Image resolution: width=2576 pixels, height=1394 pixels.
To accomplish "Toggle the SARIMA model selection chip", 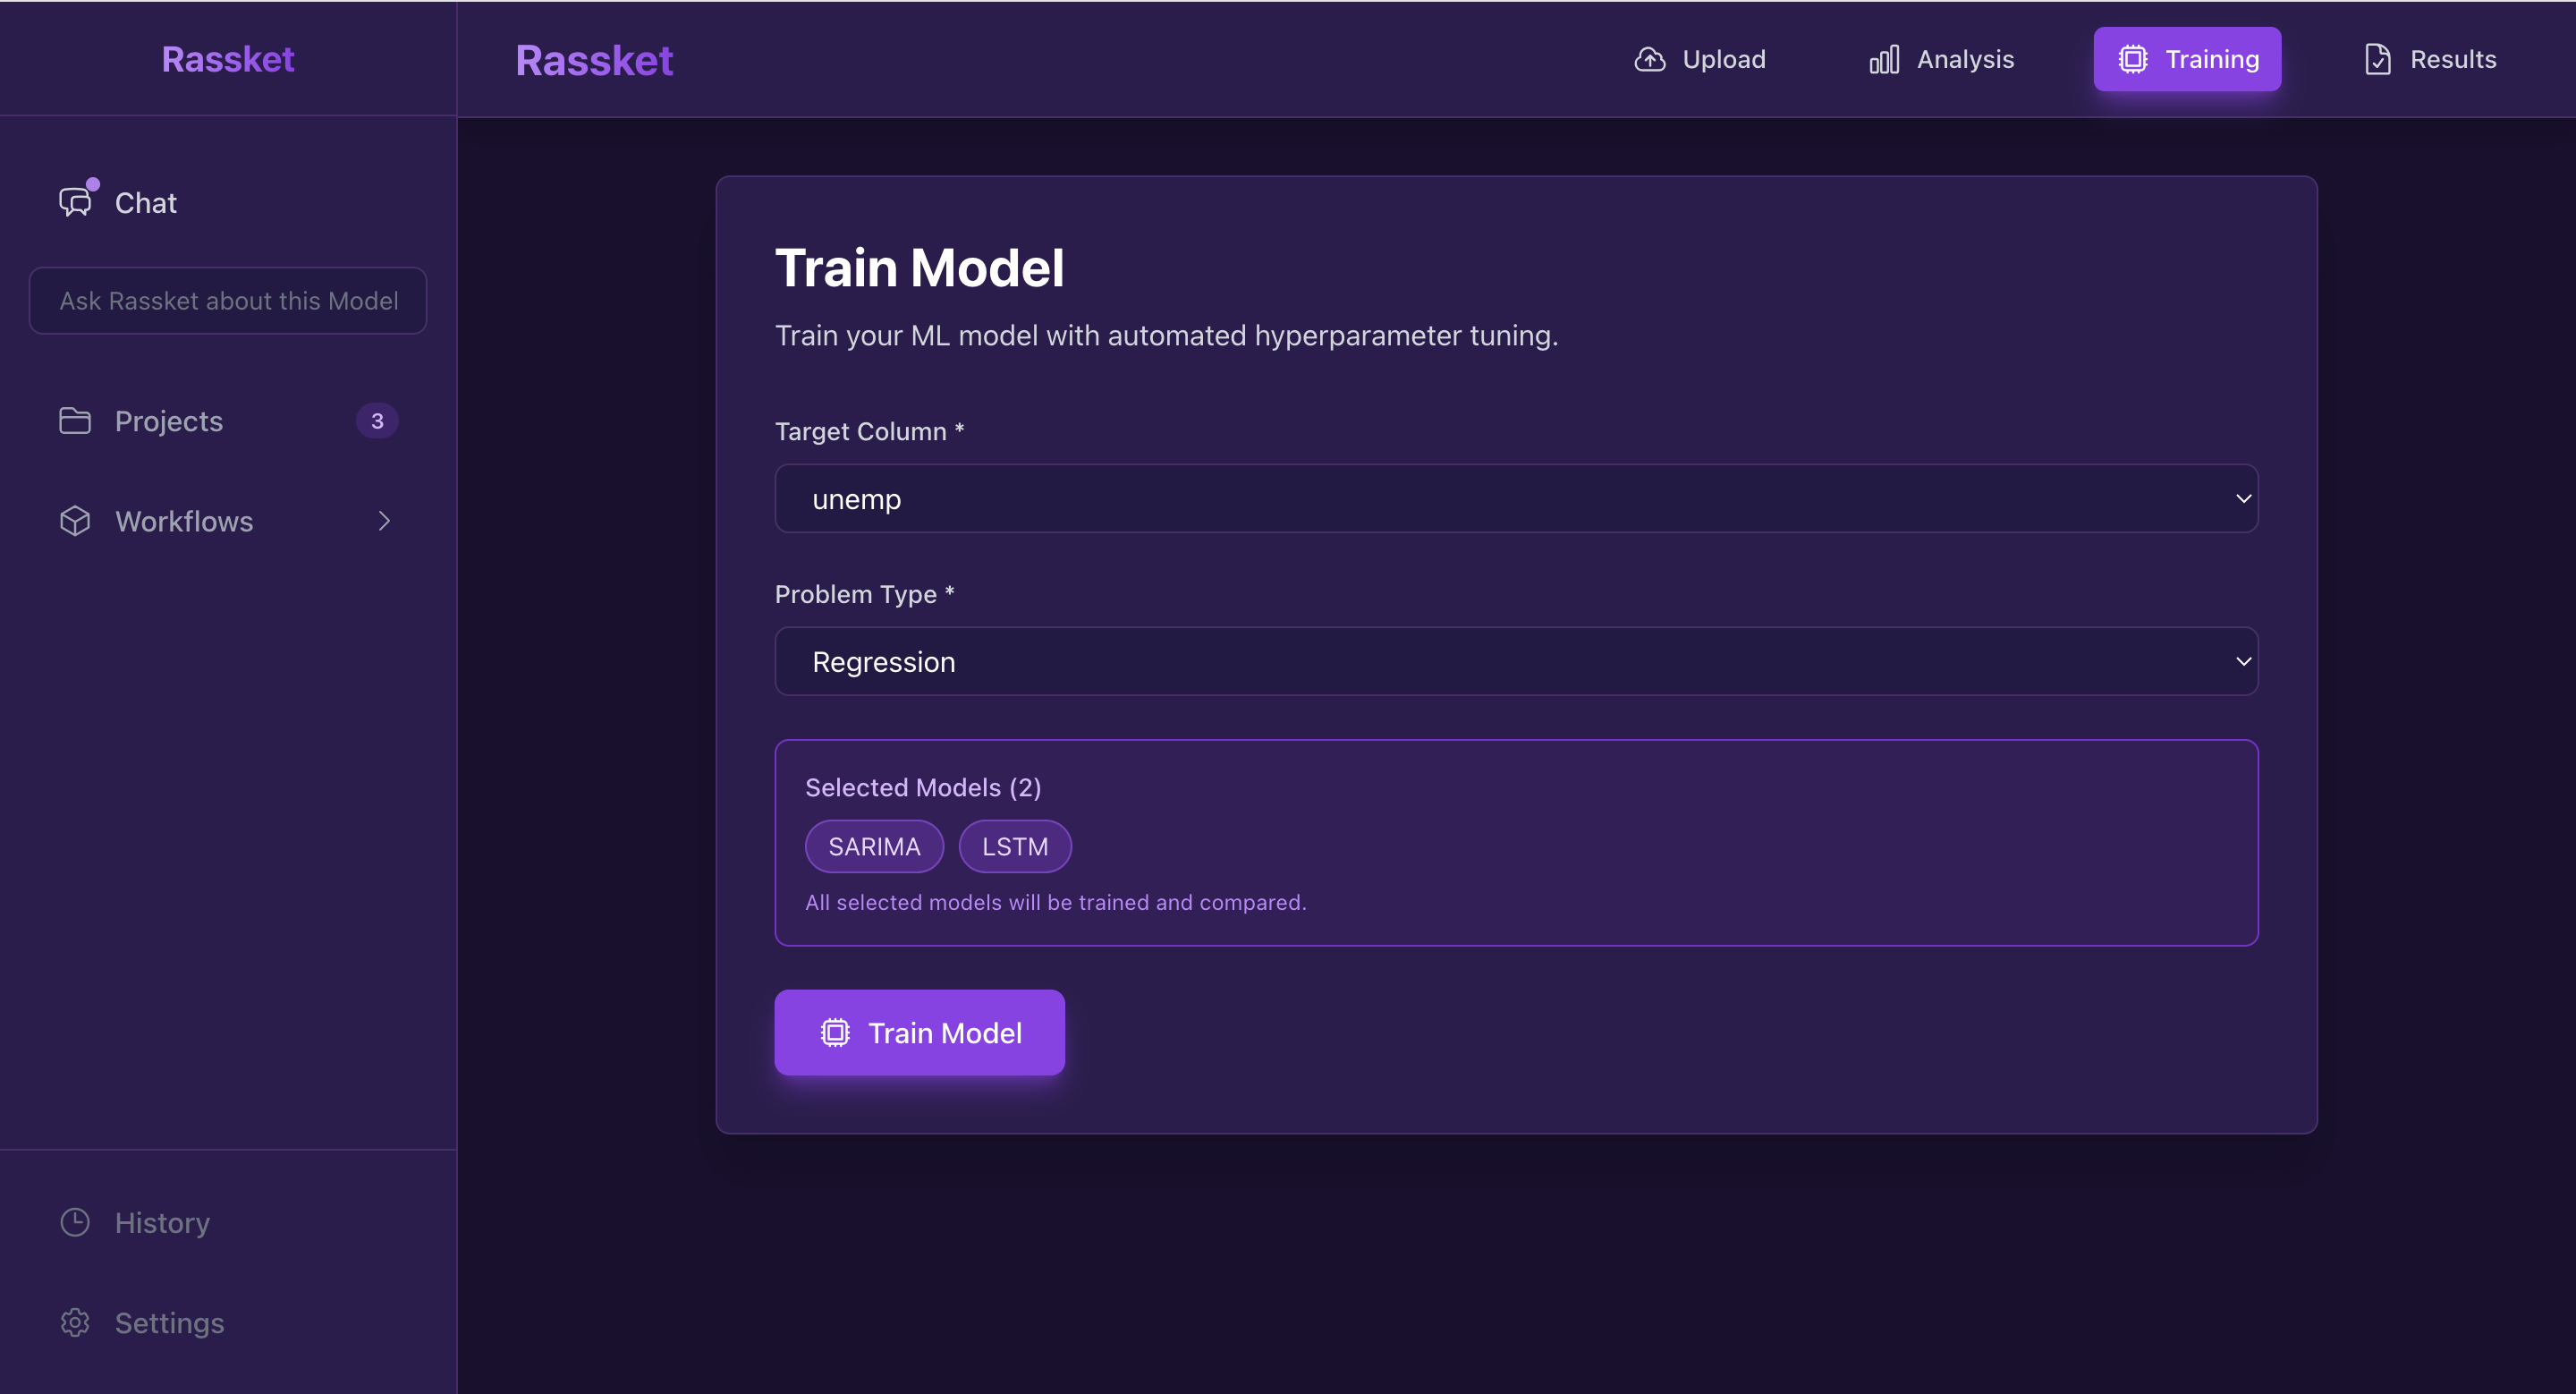I will click(x=874, y=845).
